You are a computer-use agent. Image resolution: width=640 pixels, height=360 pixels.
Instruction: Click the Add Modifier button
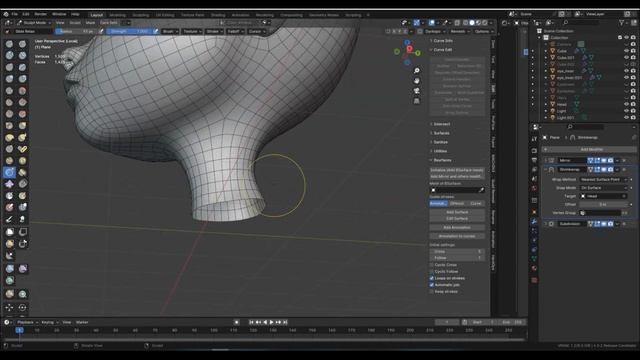click(x=591, y=149)
